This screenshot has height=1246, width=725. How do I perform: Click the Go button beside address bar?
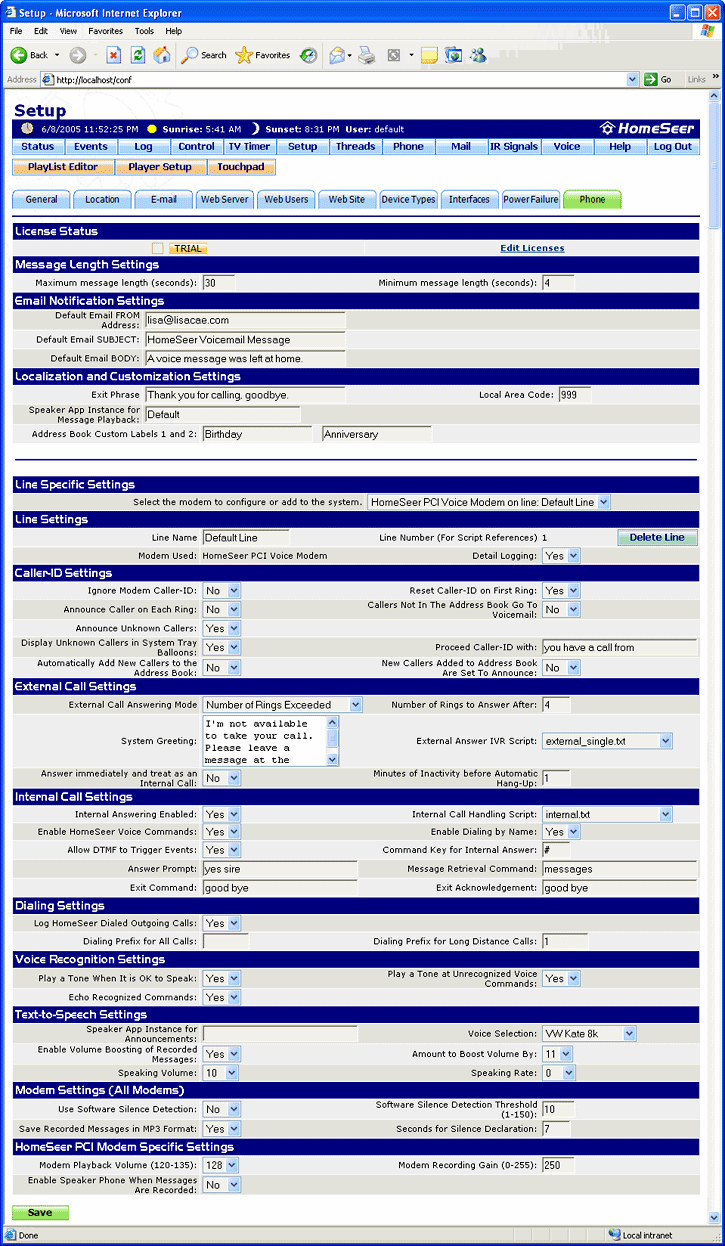[x=659, y=79]
